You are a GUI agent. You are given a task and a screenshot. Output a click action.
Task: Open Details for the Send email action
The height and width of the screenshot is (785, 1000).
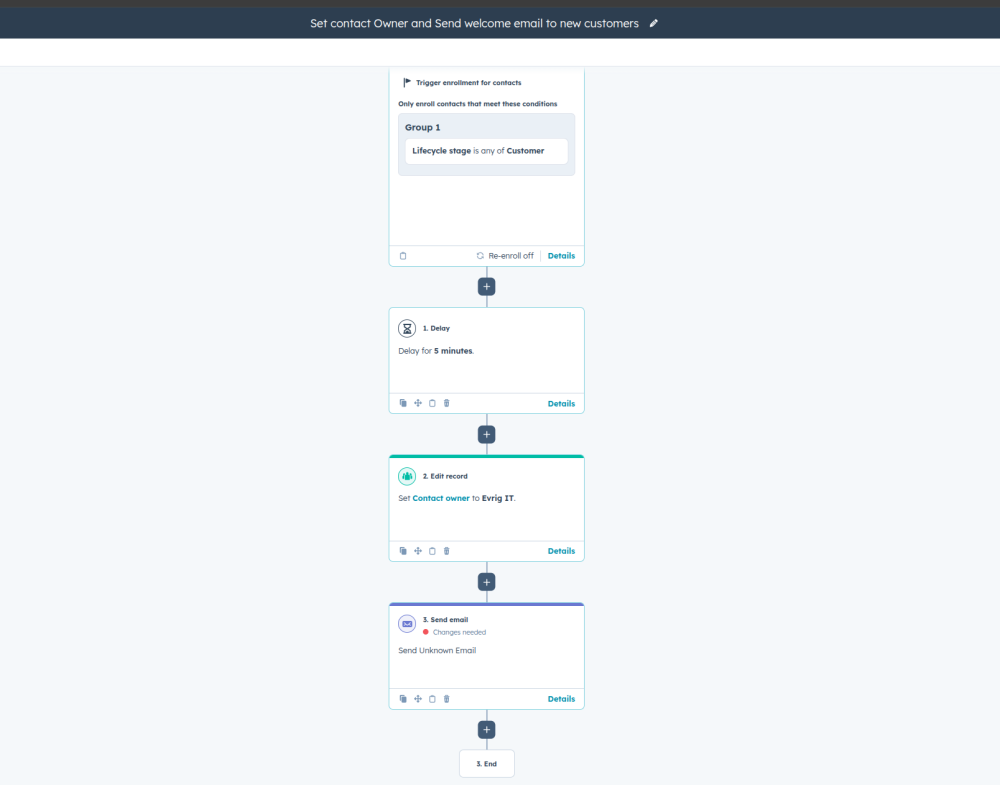point(561,699)
